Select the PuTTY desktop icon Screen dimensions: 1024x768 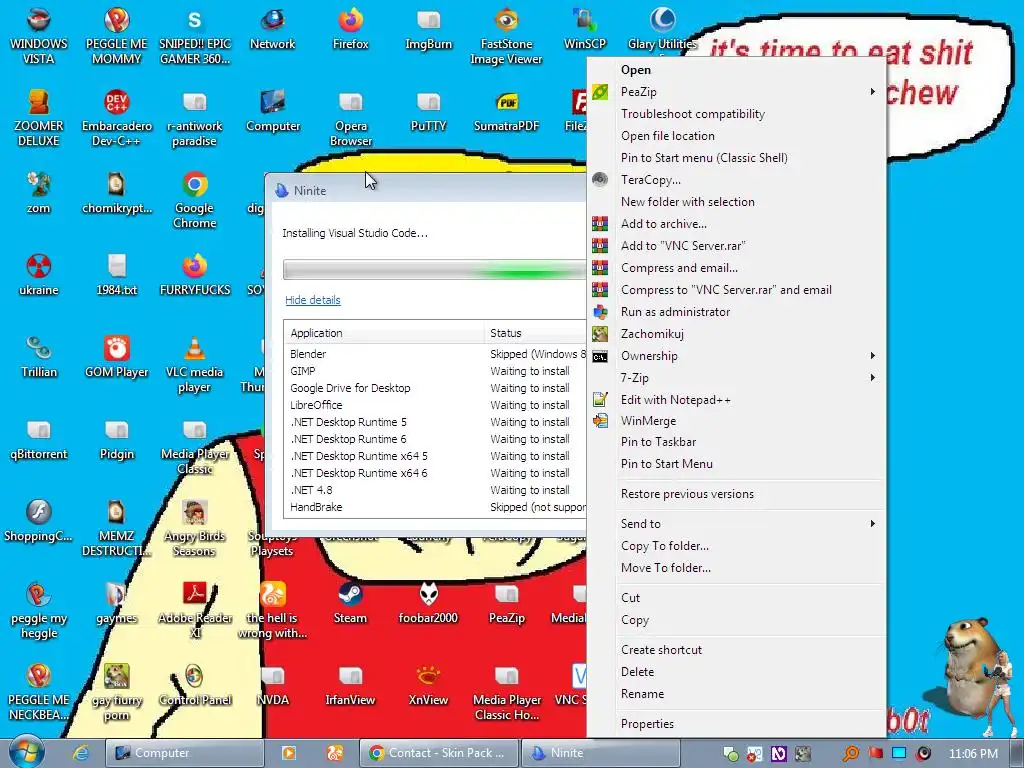click(428, 110)
